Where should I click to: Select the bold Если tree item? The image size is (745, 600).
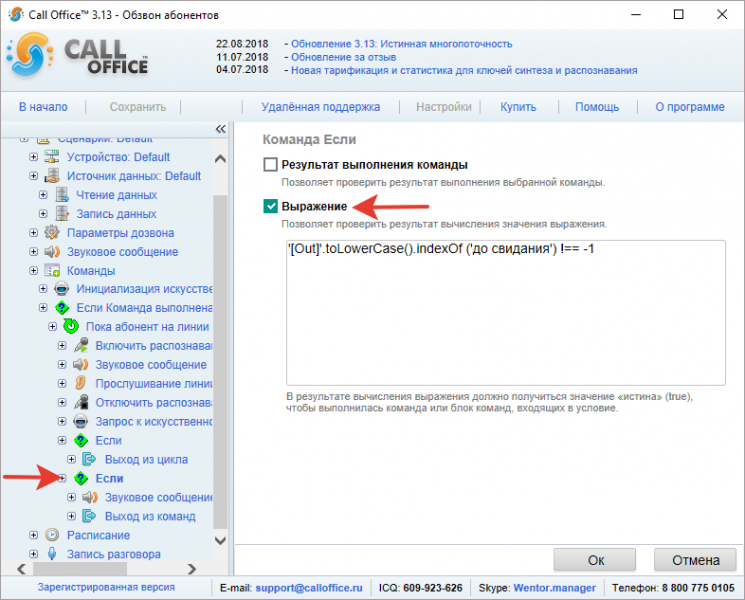109,478
